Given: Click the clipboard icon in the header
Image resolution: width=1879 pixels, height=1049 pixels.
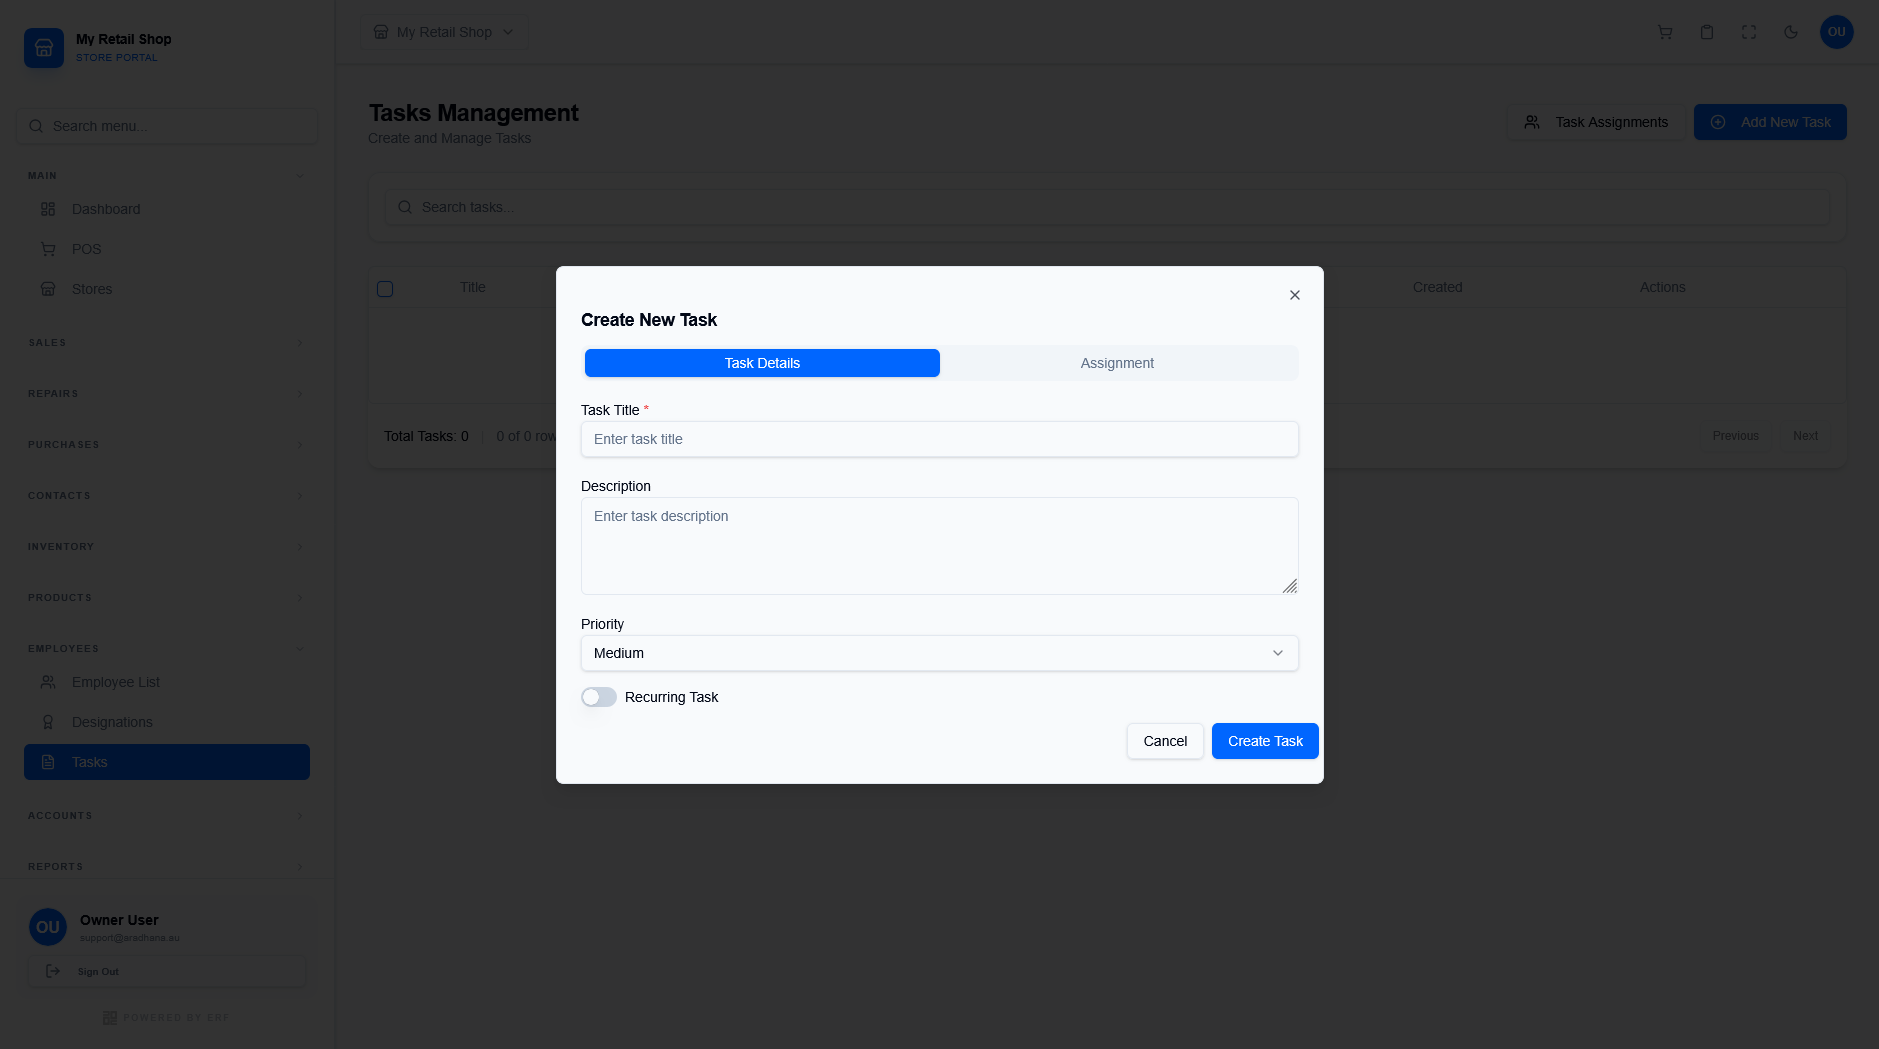Looking at the screenshot, I should coord(1706,32).
